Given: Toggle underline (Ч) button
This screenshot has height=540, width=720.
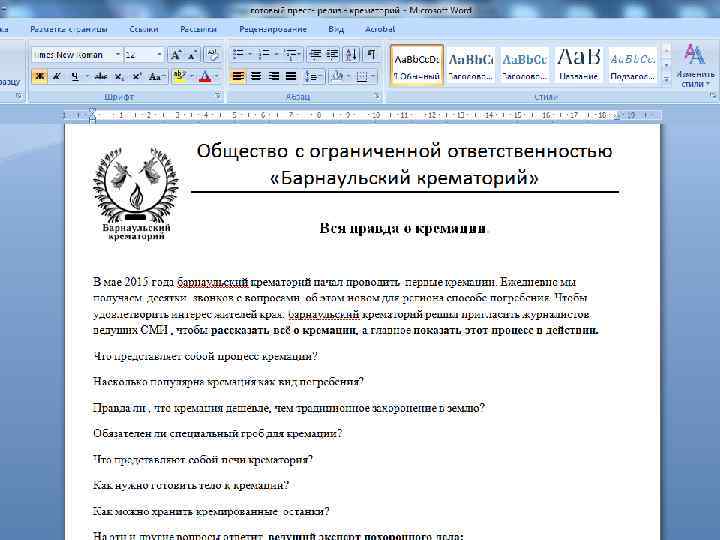Looking at the screenshot, I should 75,76.
